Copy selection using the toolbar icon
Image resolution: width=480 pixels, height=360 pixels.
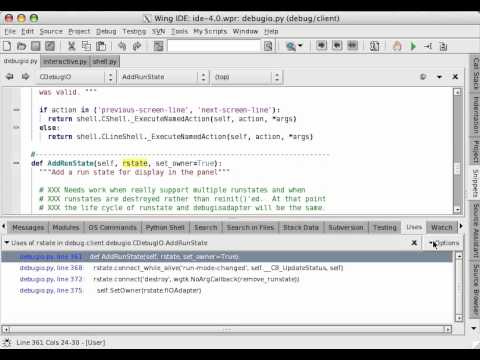86,46
